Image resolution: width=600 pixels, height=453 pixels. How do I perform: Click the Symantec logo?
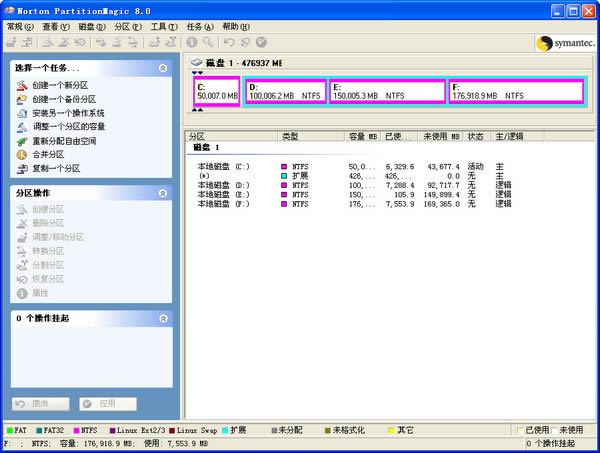tap(565, 43)
